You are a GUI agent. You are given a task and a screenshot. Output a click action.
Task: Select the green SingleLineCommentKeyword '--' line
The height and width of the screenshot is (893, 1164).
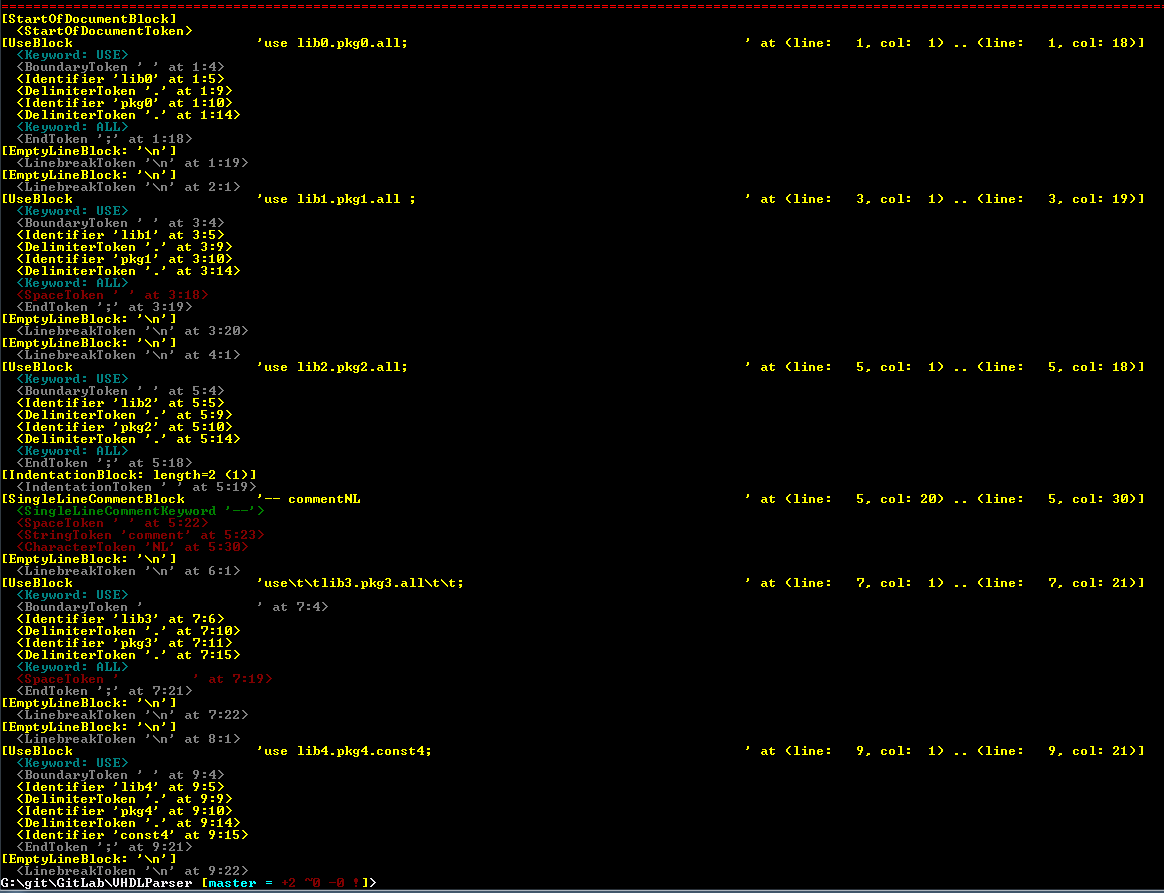(140, 511)
